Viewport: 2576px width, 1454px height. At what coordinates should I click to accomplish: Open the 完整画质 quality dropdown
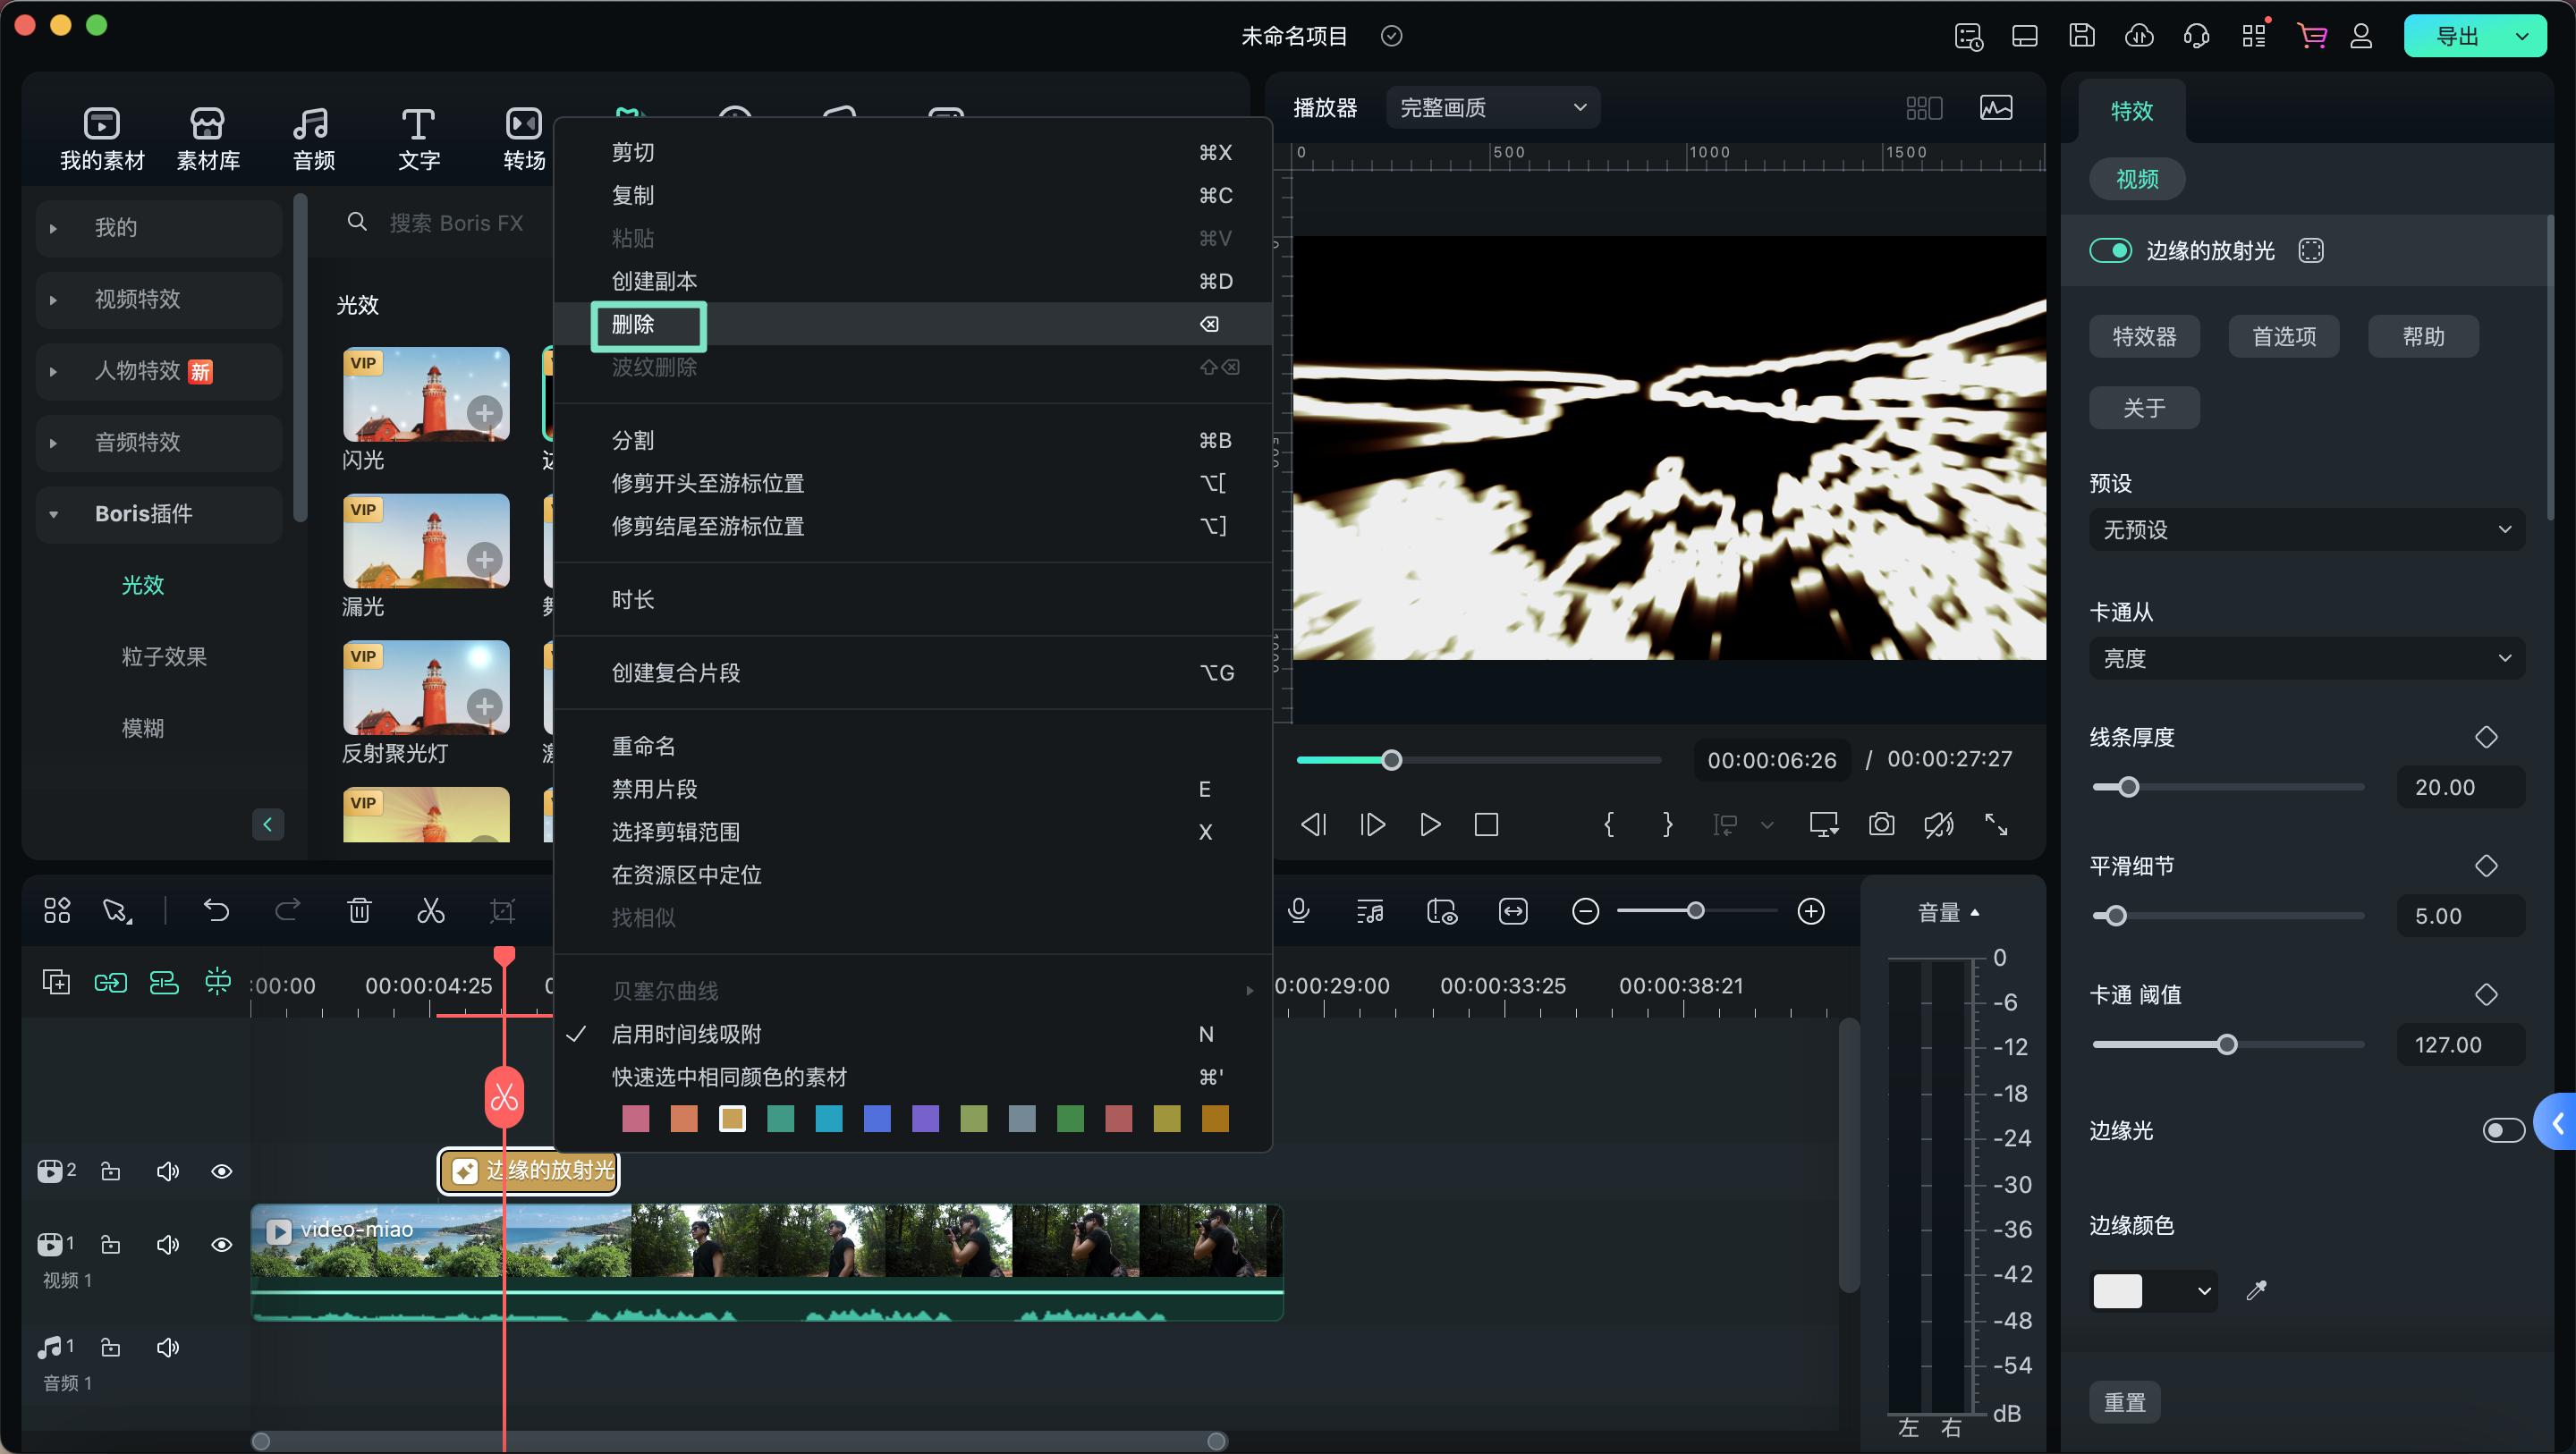tap(1492, 108)
